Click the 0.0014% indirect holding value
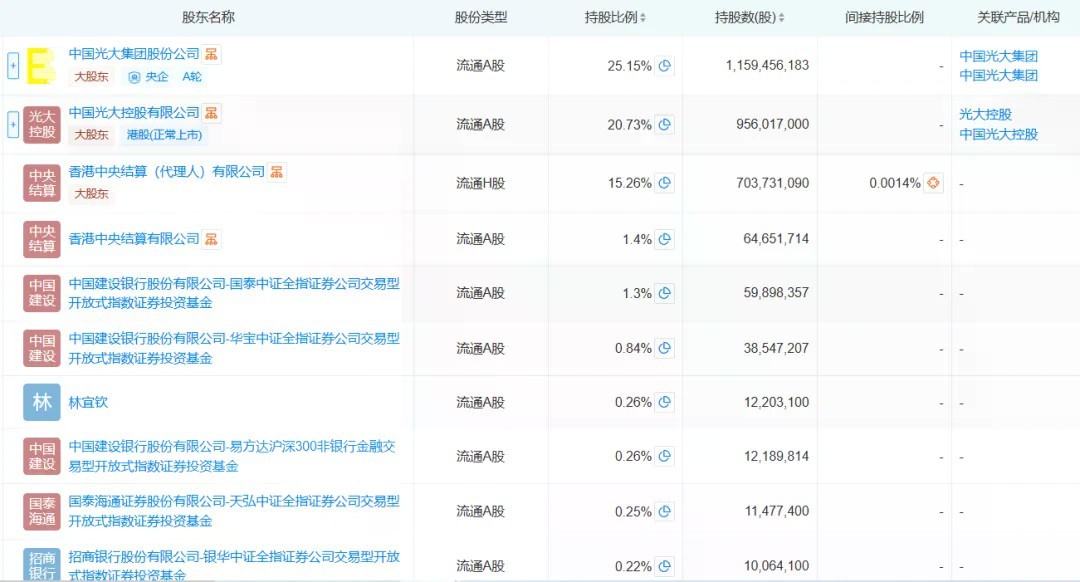Viewport: 1080px width, 582px height. coord(895,183)
